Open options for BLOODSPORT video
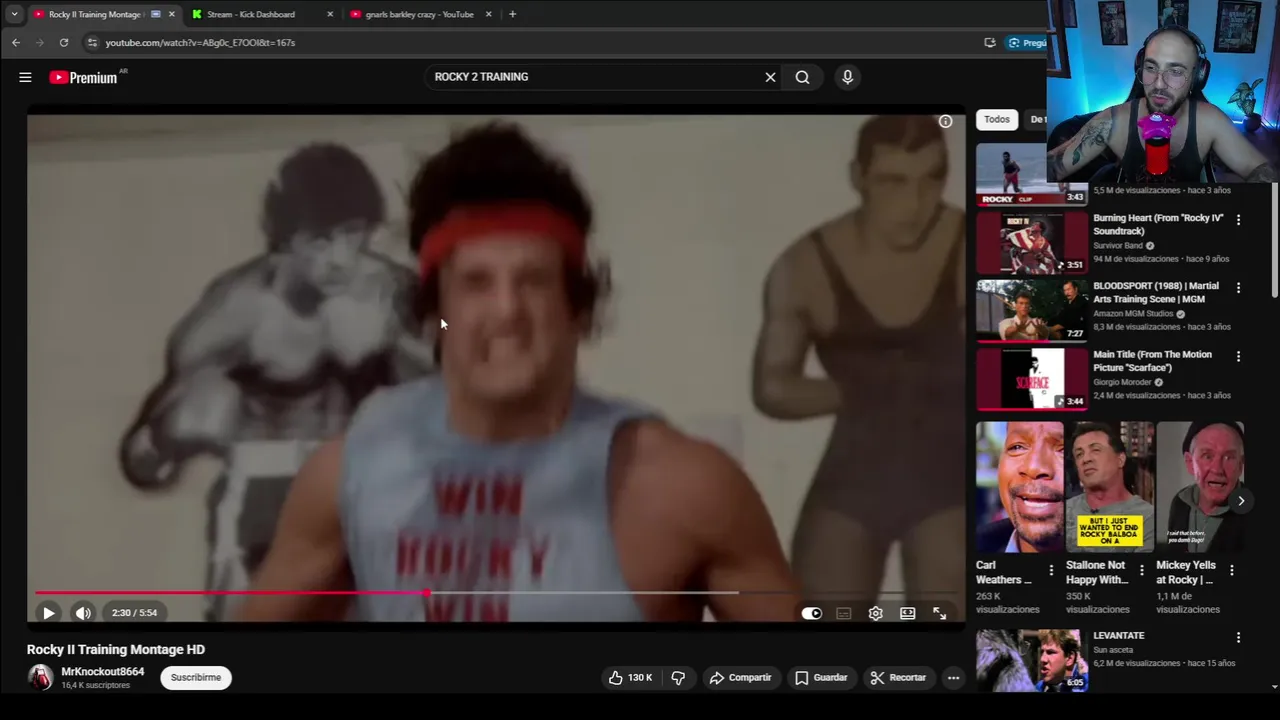Screen dimensions: 1280x720 (x=1238, y=288)
